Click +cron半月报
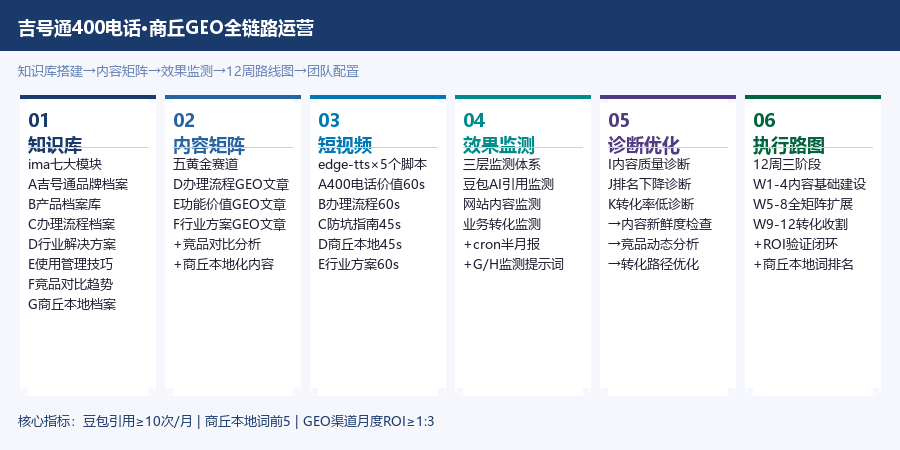Image resolution: width=900 pixels, height=450 pixels. click(x=502, y=244)
